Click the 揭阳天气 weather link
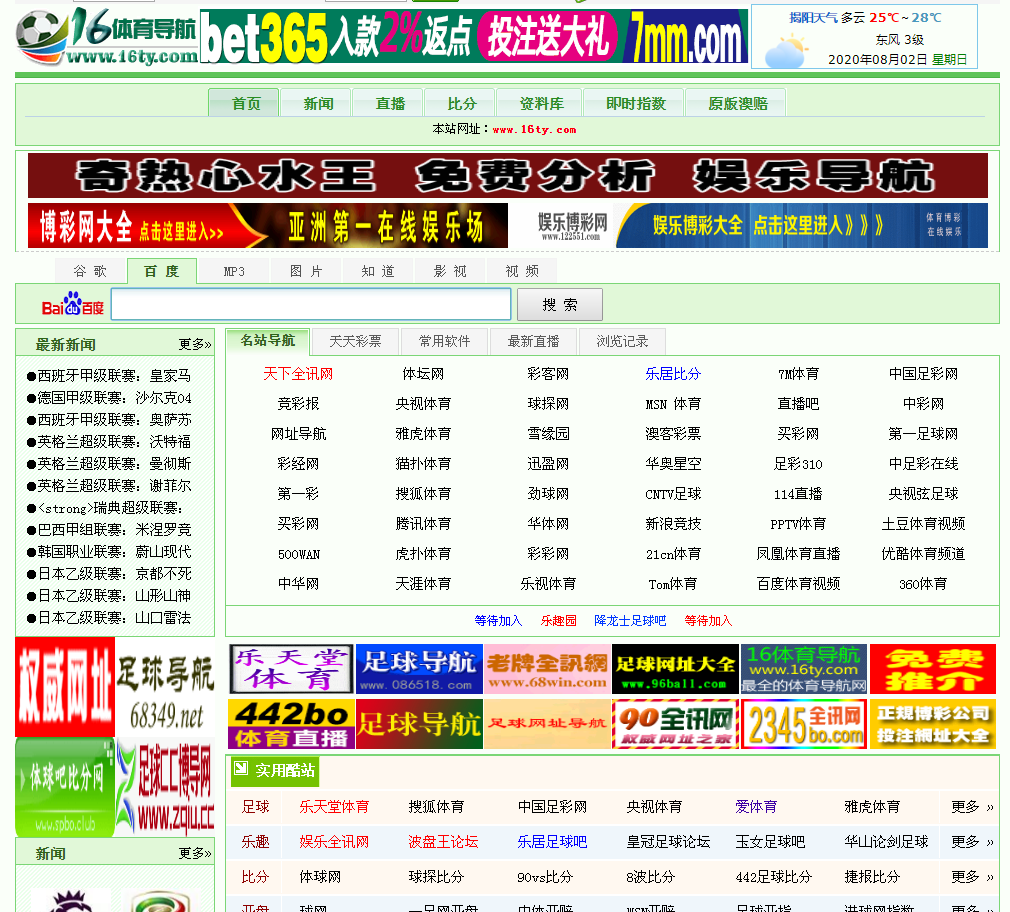Viewport: 1010px width, 912px height. [x=814, y=18]
